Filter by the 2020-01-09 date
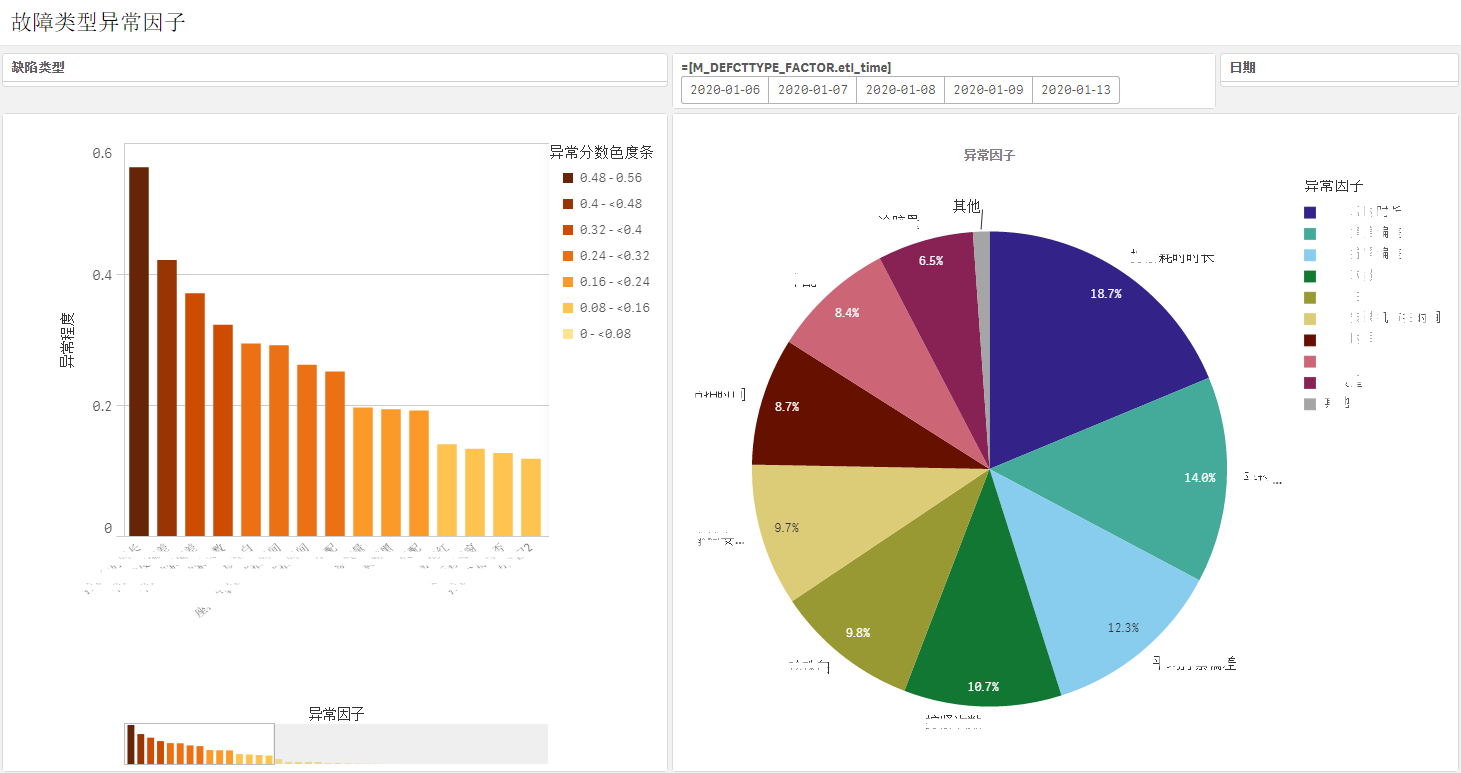 pos(988,90)
